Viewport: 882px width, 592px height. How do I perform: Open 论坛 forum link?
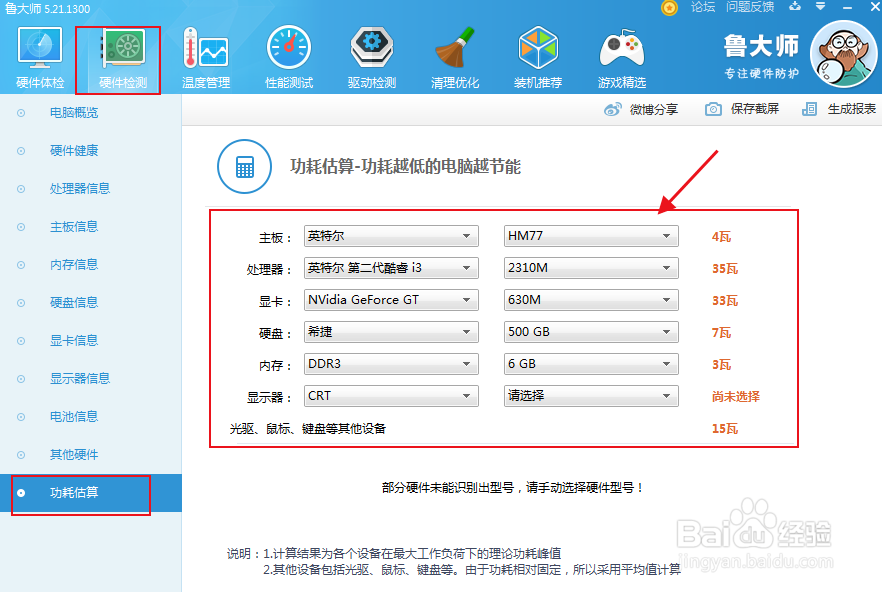click(x=703, y=7)
